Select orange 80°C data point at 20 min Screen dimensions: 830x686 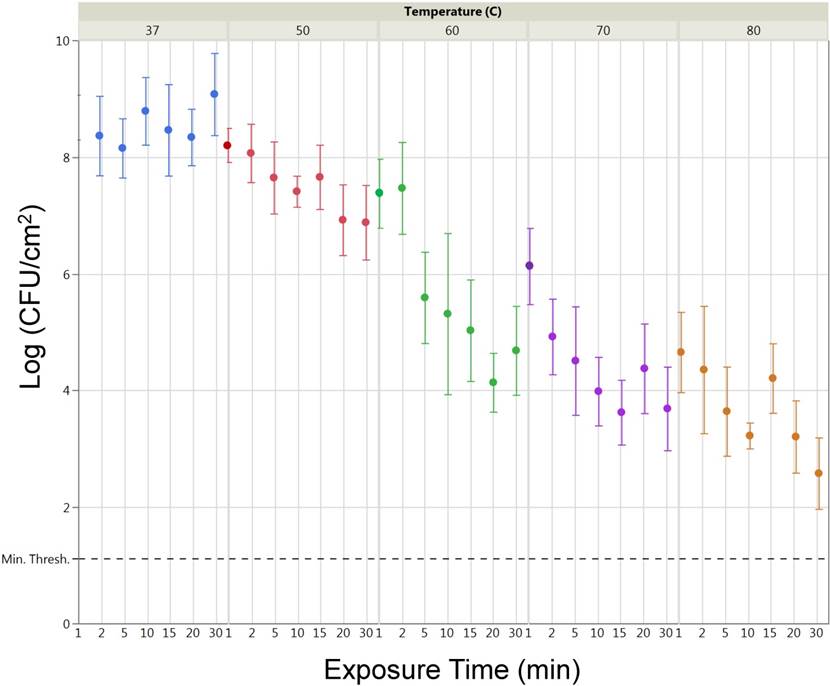796,437
